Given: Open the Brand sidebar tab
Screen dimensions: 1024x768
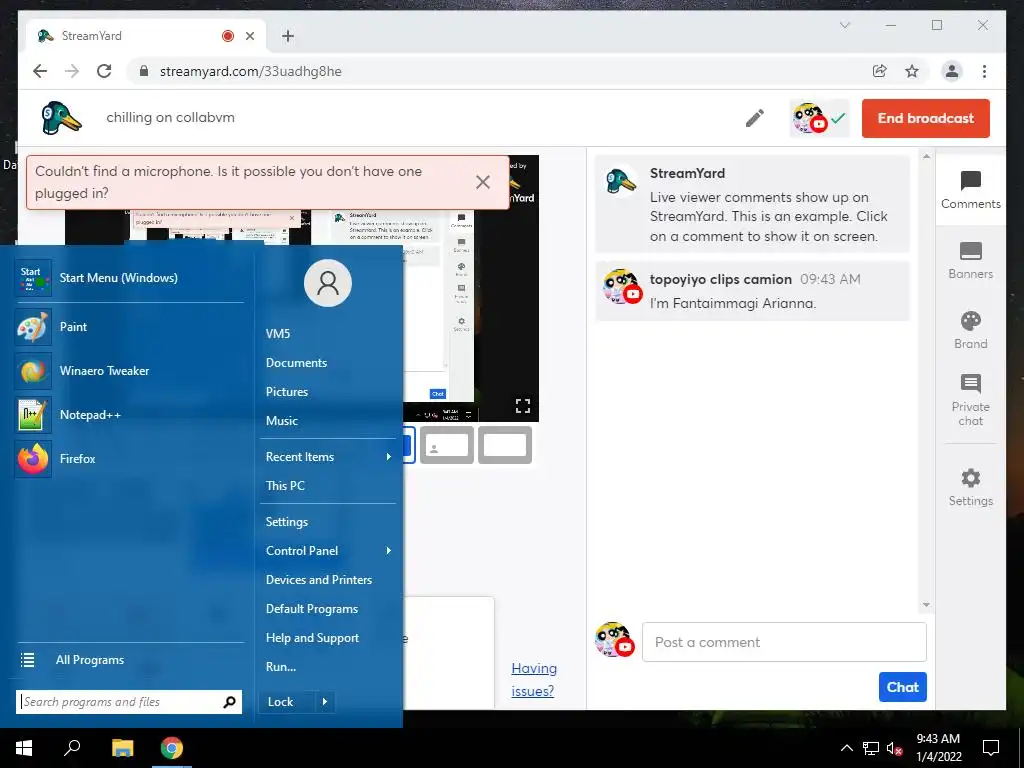Looking at the screenshot, I should tap(970, 330).
